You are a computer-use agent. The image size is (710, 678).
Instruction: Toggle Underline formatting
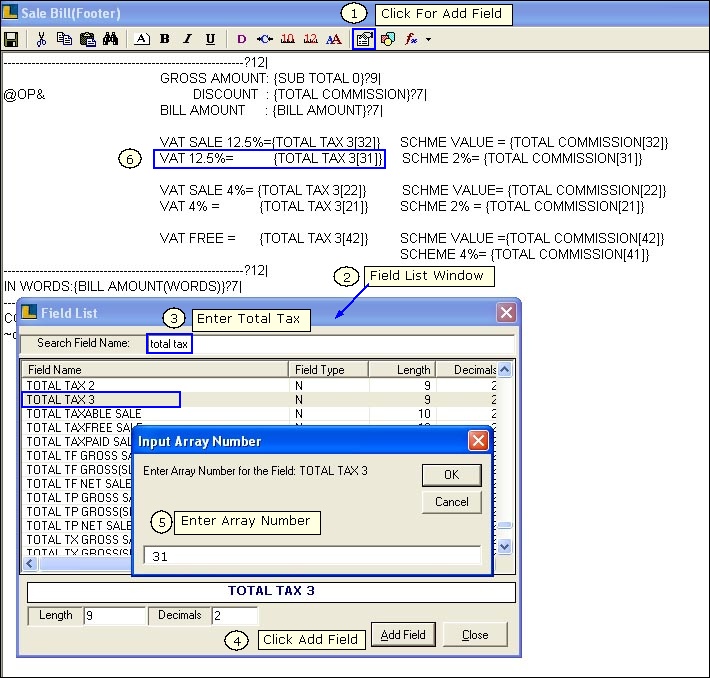[x=210, y=39]
